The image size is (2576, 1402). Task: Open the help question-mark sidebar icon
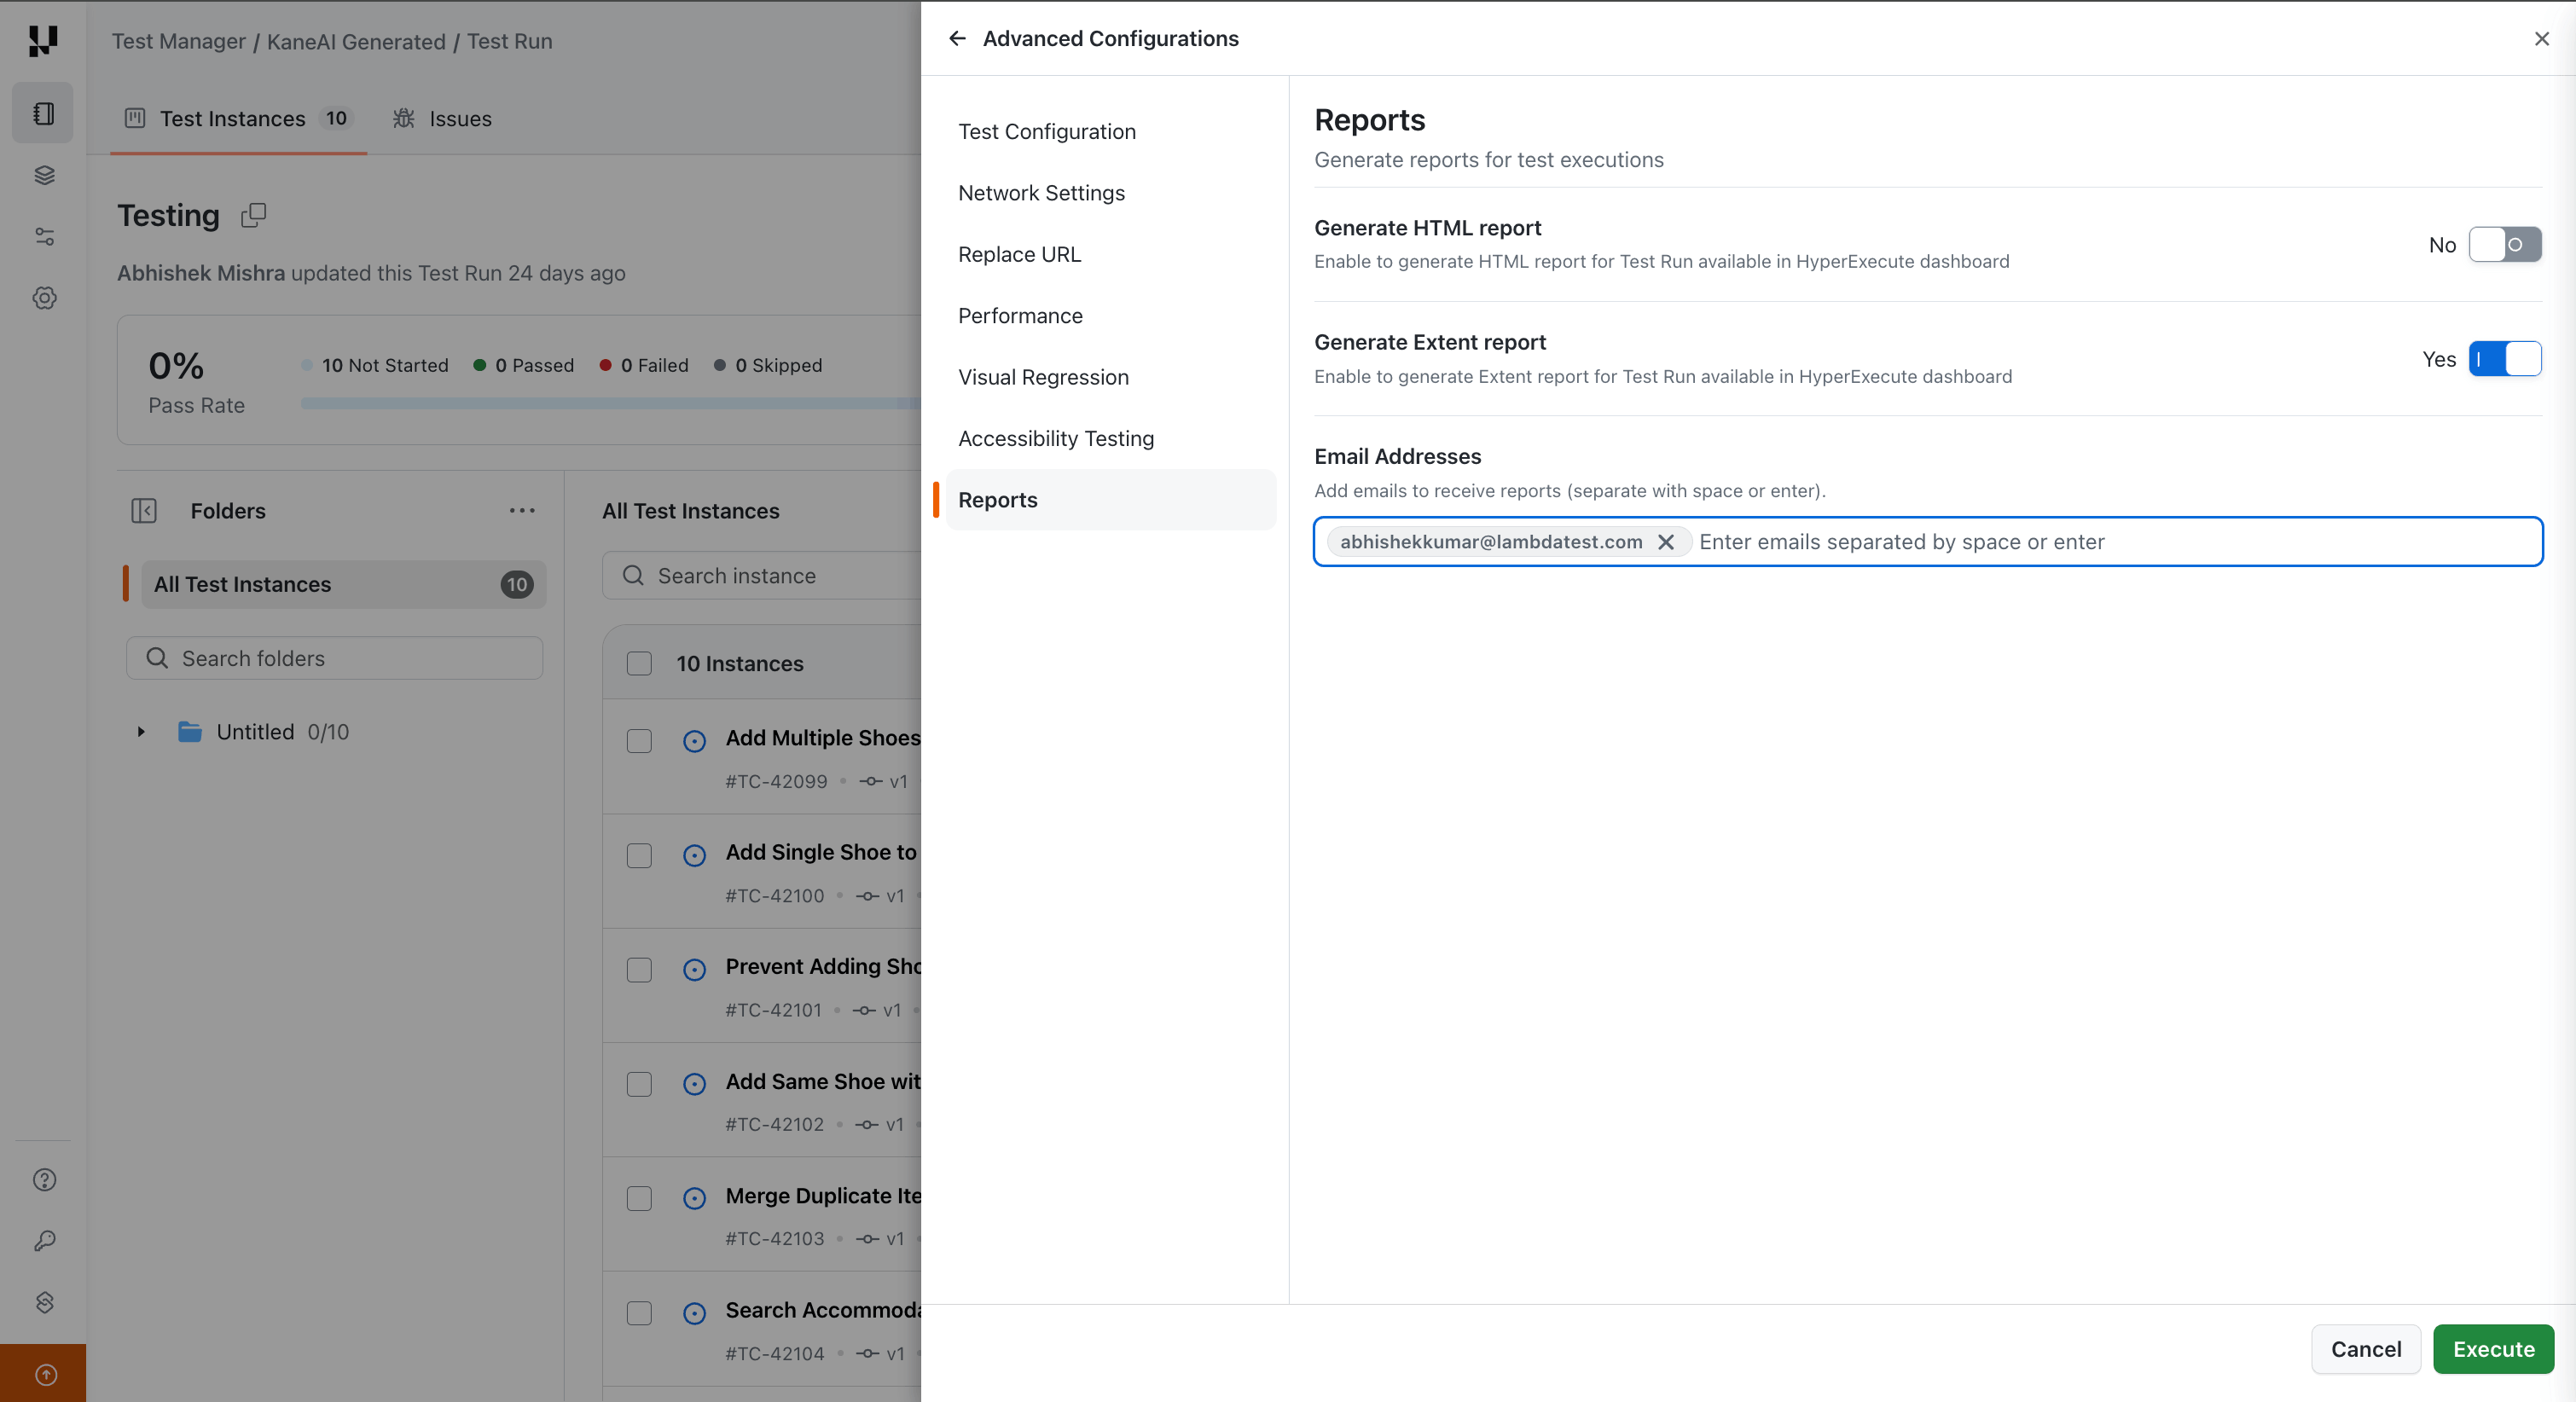[45, 1180]
